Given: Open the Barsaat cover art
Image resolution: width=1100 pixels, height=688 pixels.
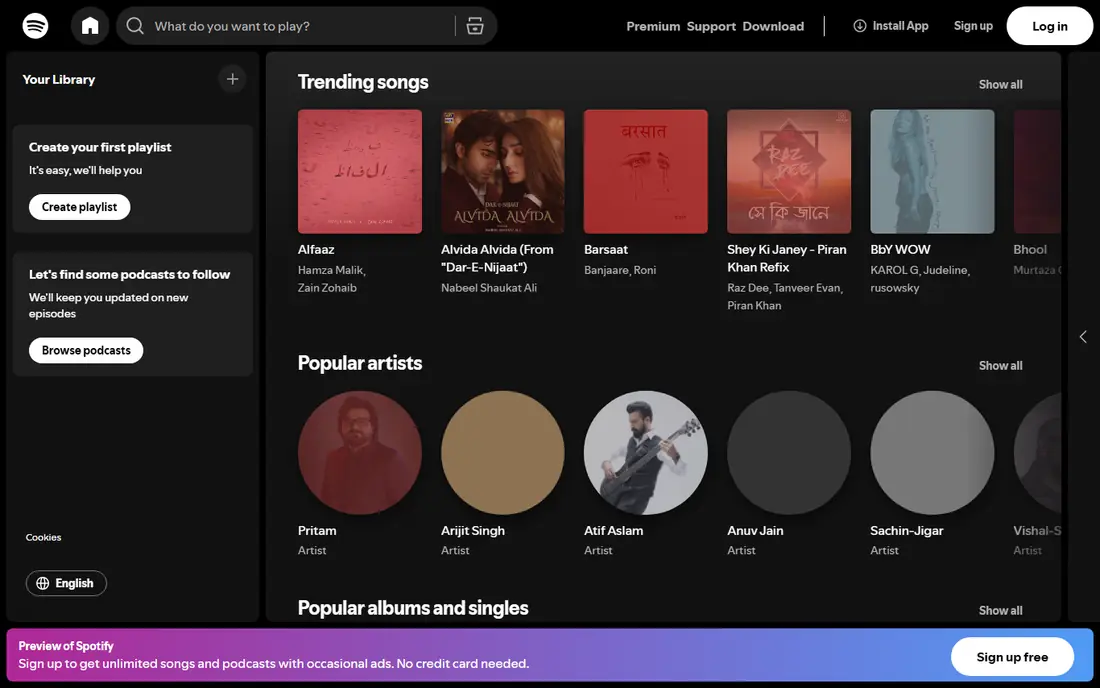Looking at the screenshot, I should (x=646, y=171).
